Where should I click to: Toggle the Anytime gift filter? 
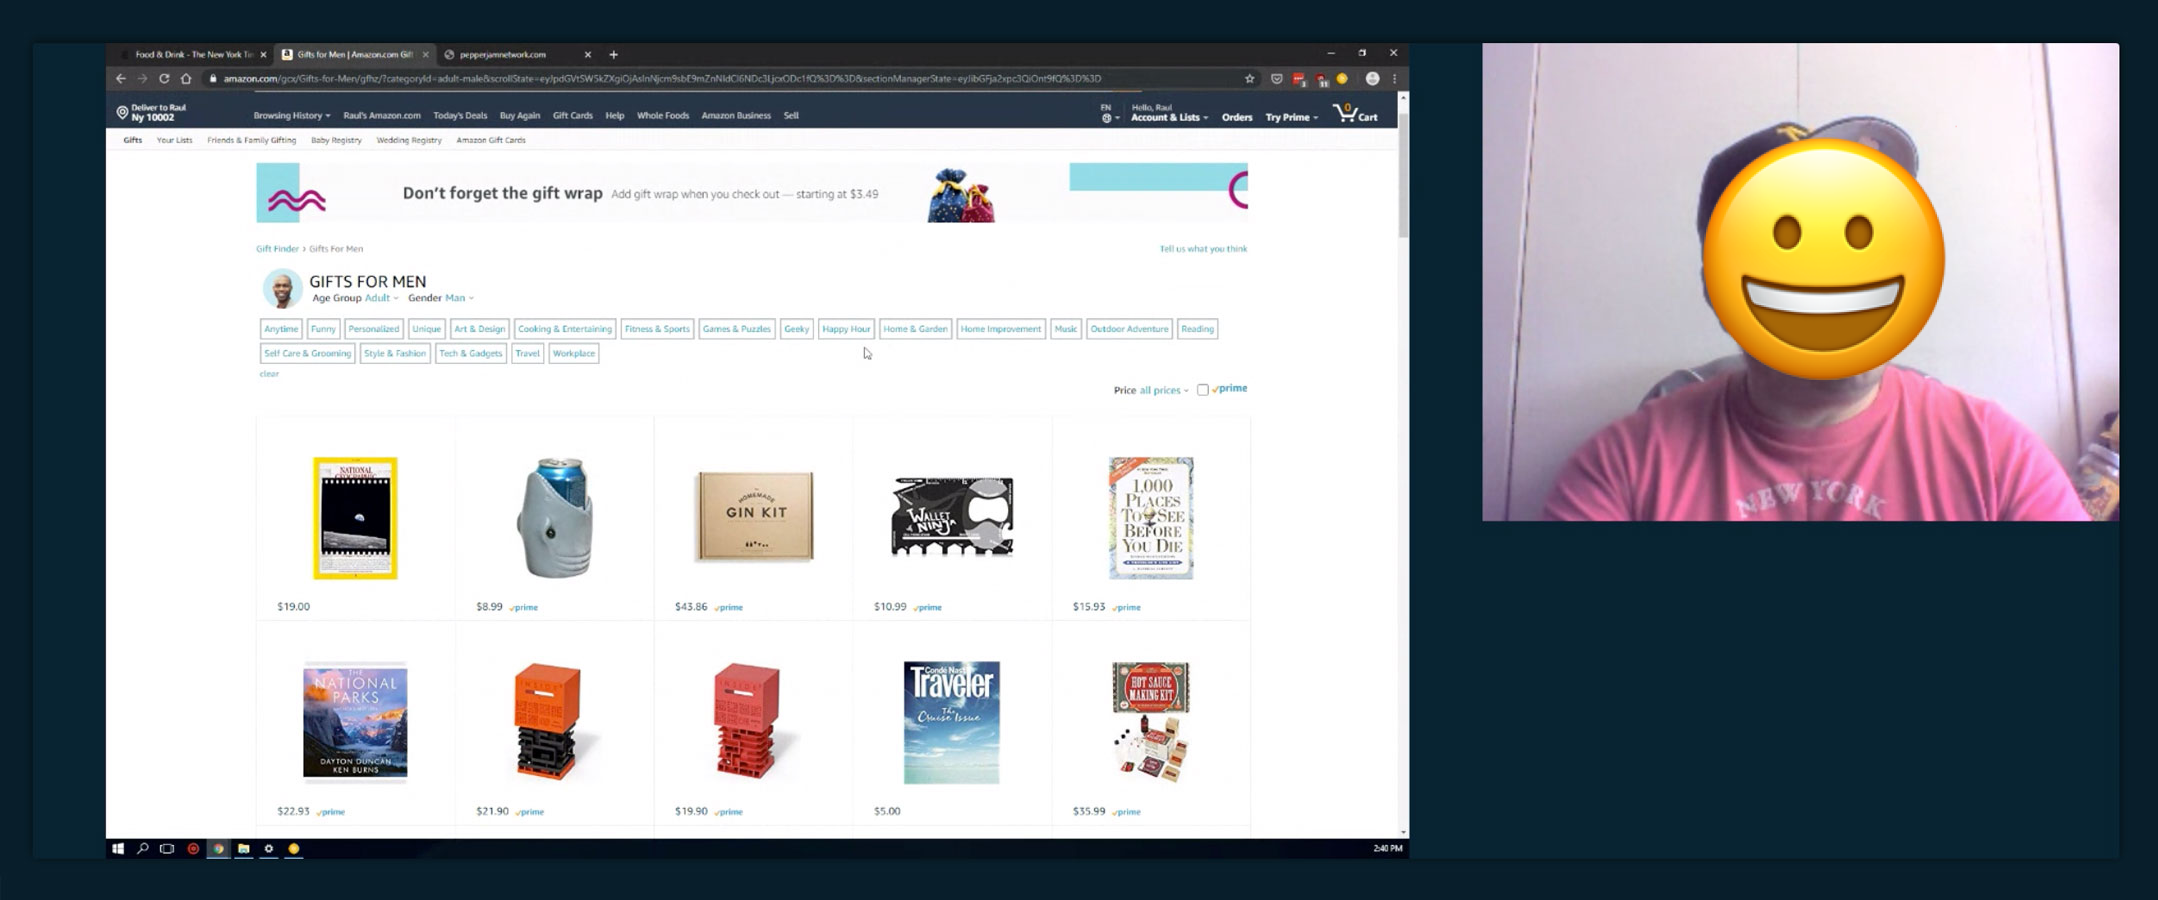pos(281,329)
